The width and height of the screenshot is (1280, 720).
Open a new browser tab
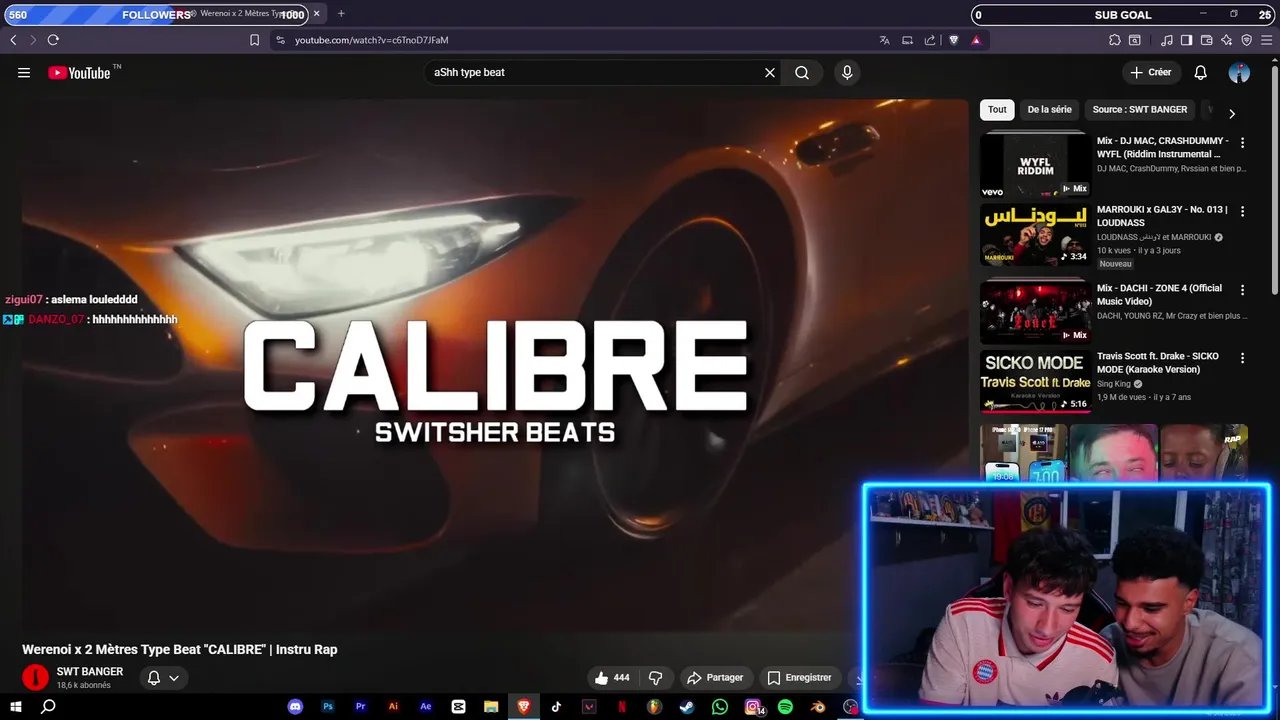point(341,14)
